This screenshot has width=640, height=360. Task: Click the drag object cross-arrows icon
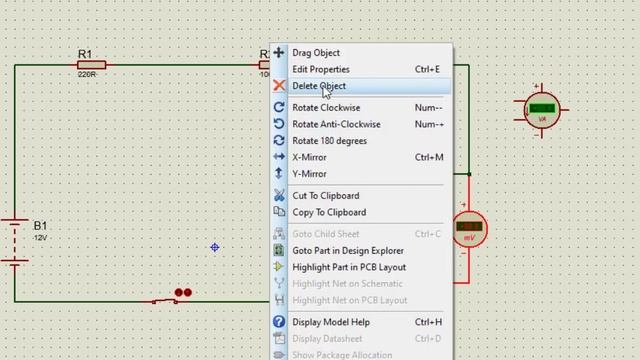pos(279,52)
